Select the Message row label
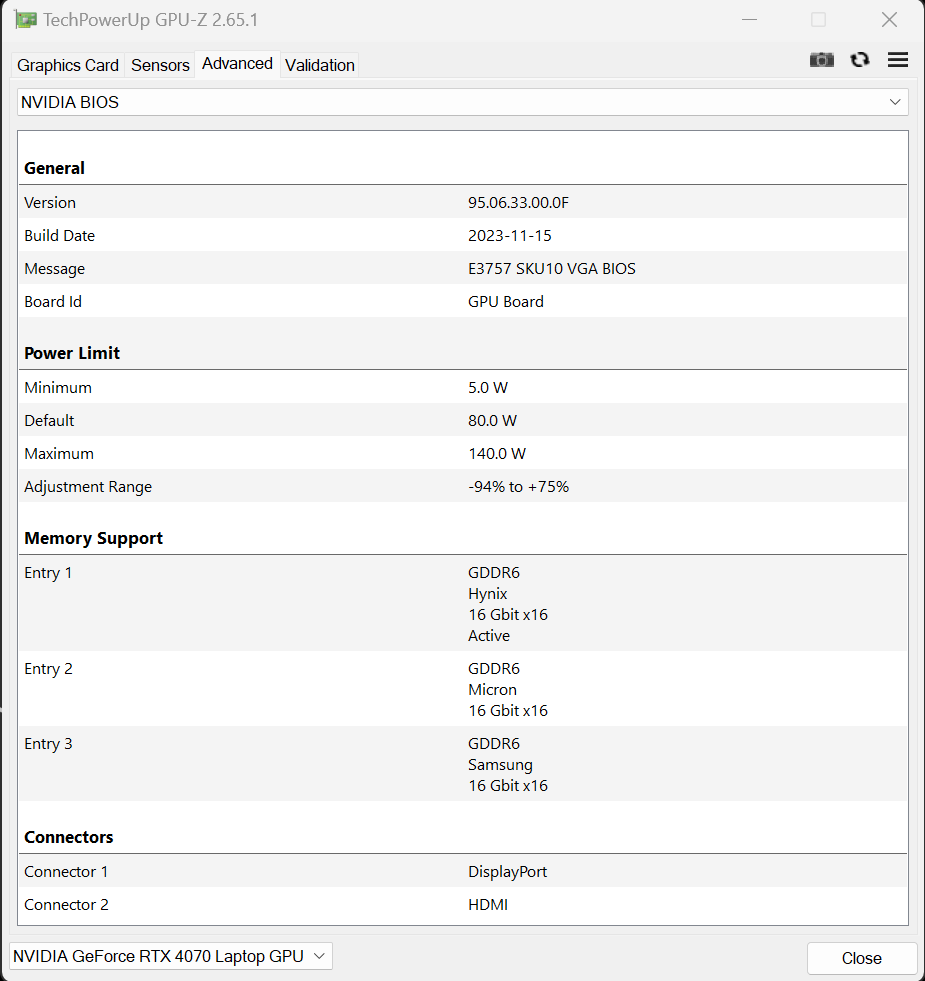The image size is (925, 981). [x=54, y=269]
